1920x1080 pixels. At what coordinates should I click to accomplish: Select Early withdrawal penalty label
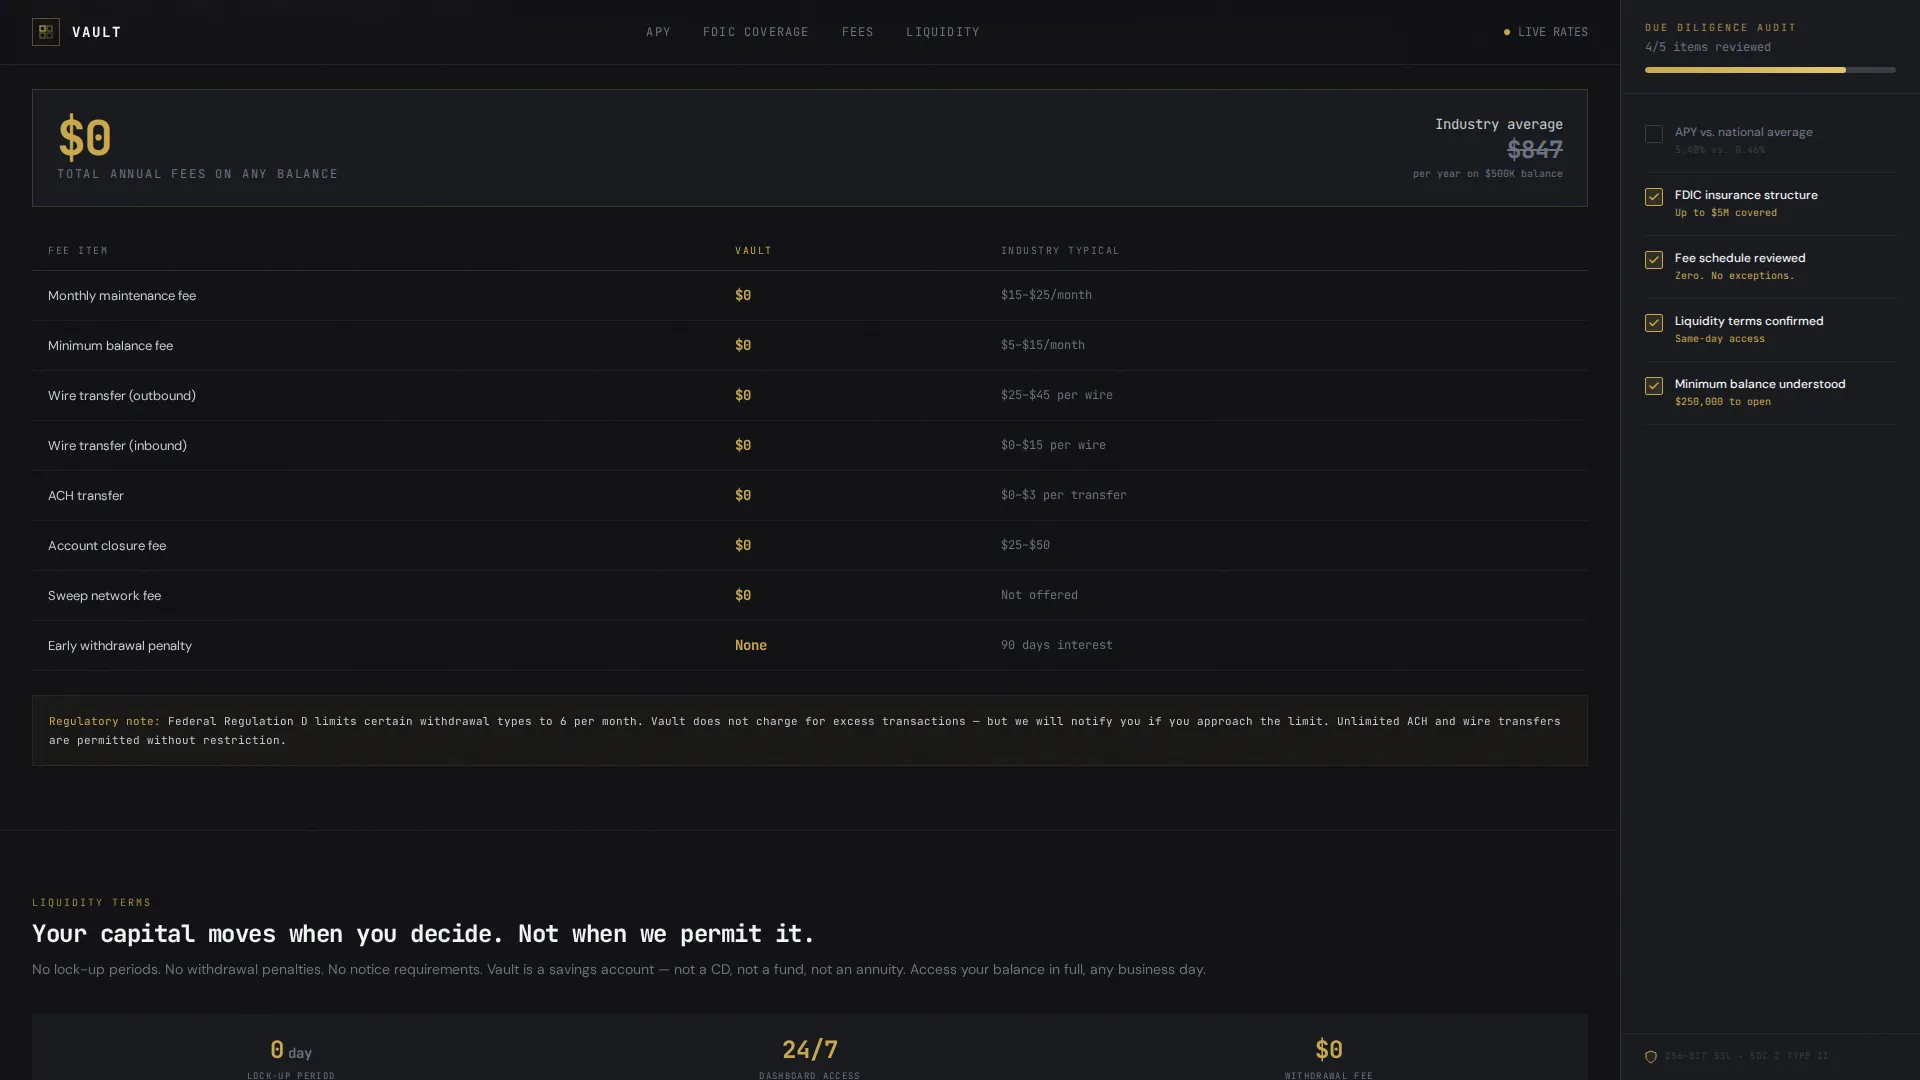120,646
